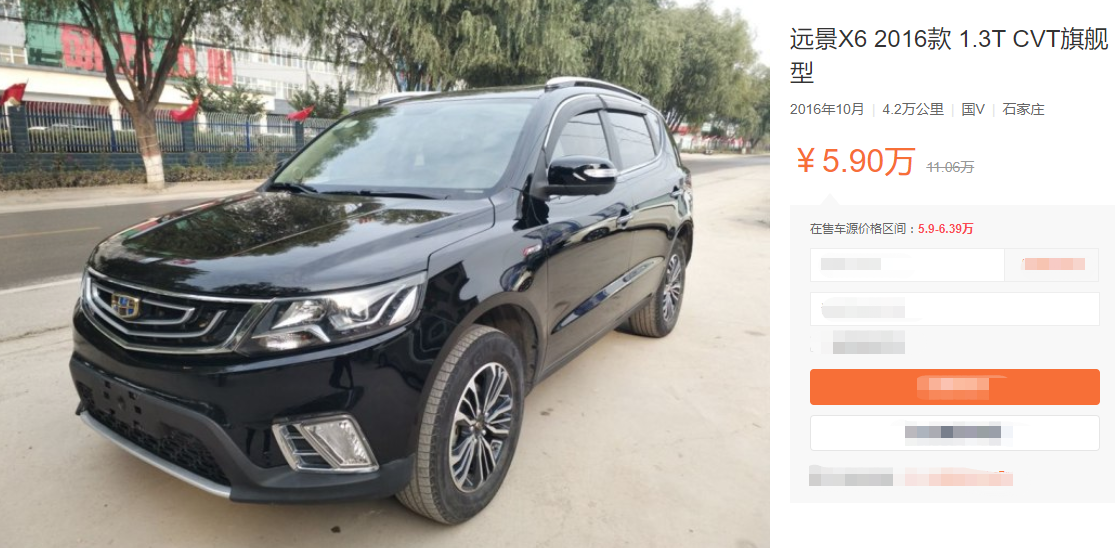Click the 4.2万公里 mileage label
Viewport: 1115px width, 548px height.
coord(913,109)
